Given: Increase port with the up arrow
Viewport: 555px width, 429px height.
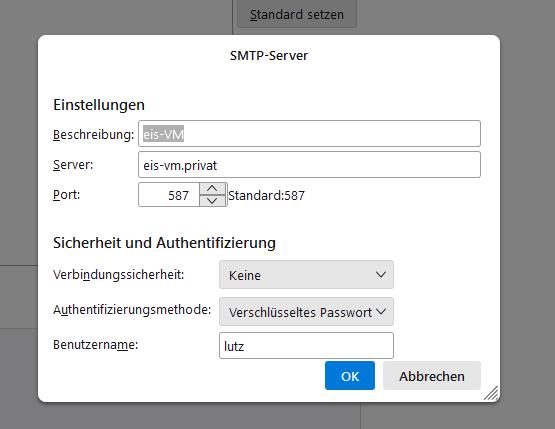Looking at the screenshot, I should coord(212,189).
